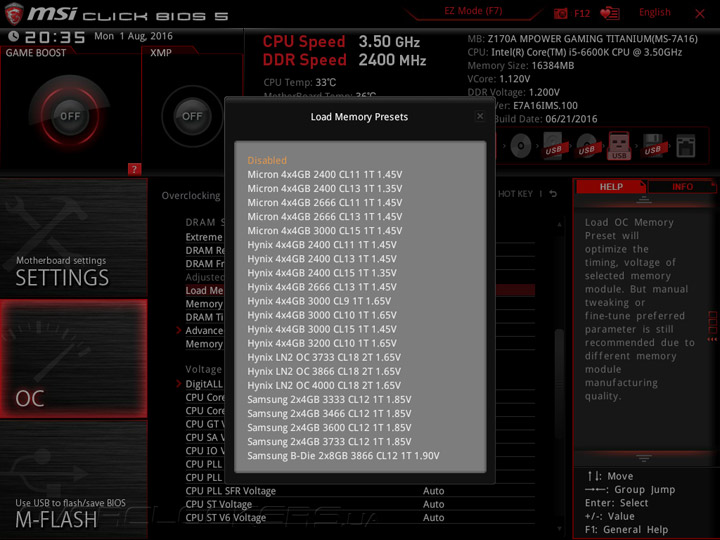Click the MSI dragon shield logo

point(13,14)
